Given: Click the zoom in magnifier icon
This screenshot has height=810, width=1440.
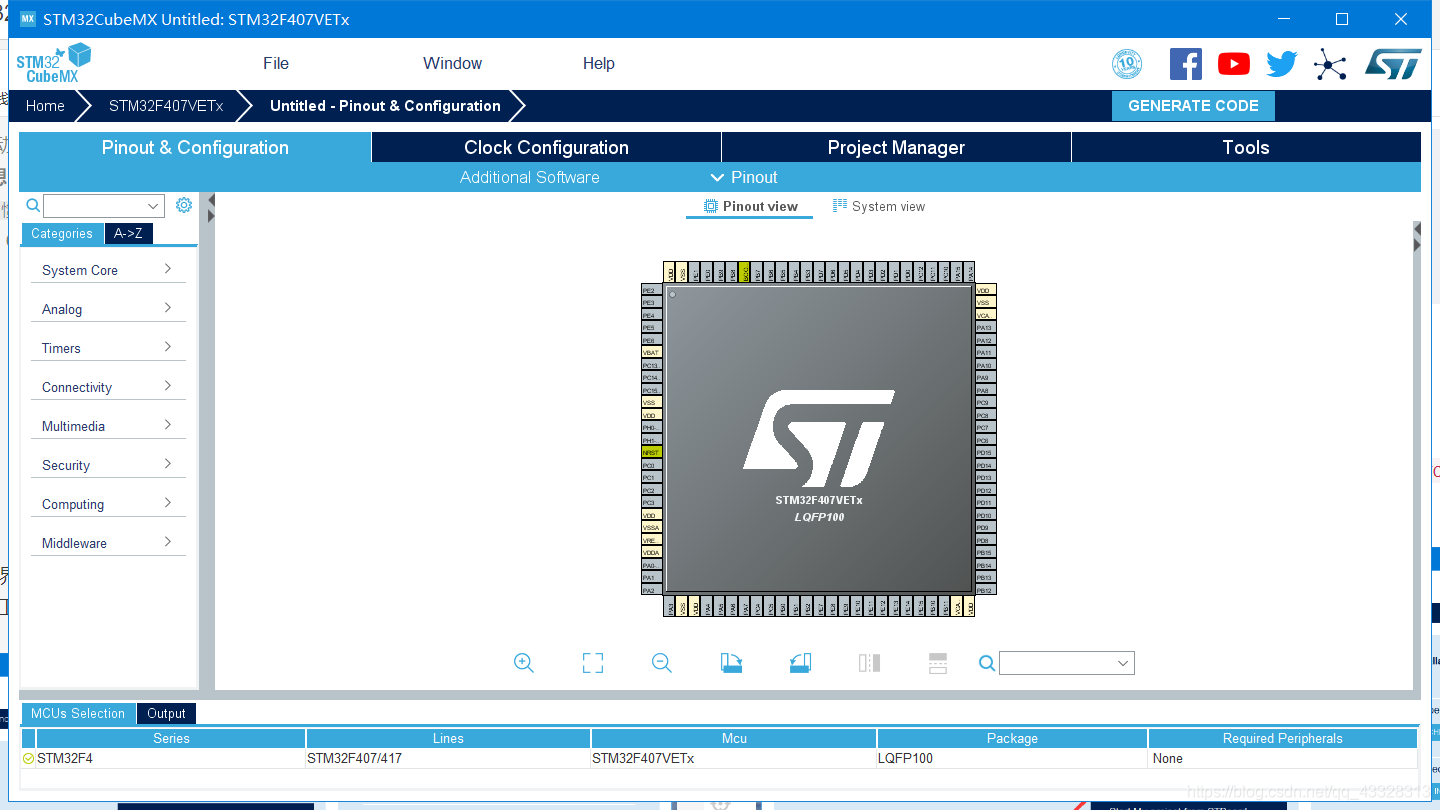Looking at the screenshot, I should click(523, 663).
